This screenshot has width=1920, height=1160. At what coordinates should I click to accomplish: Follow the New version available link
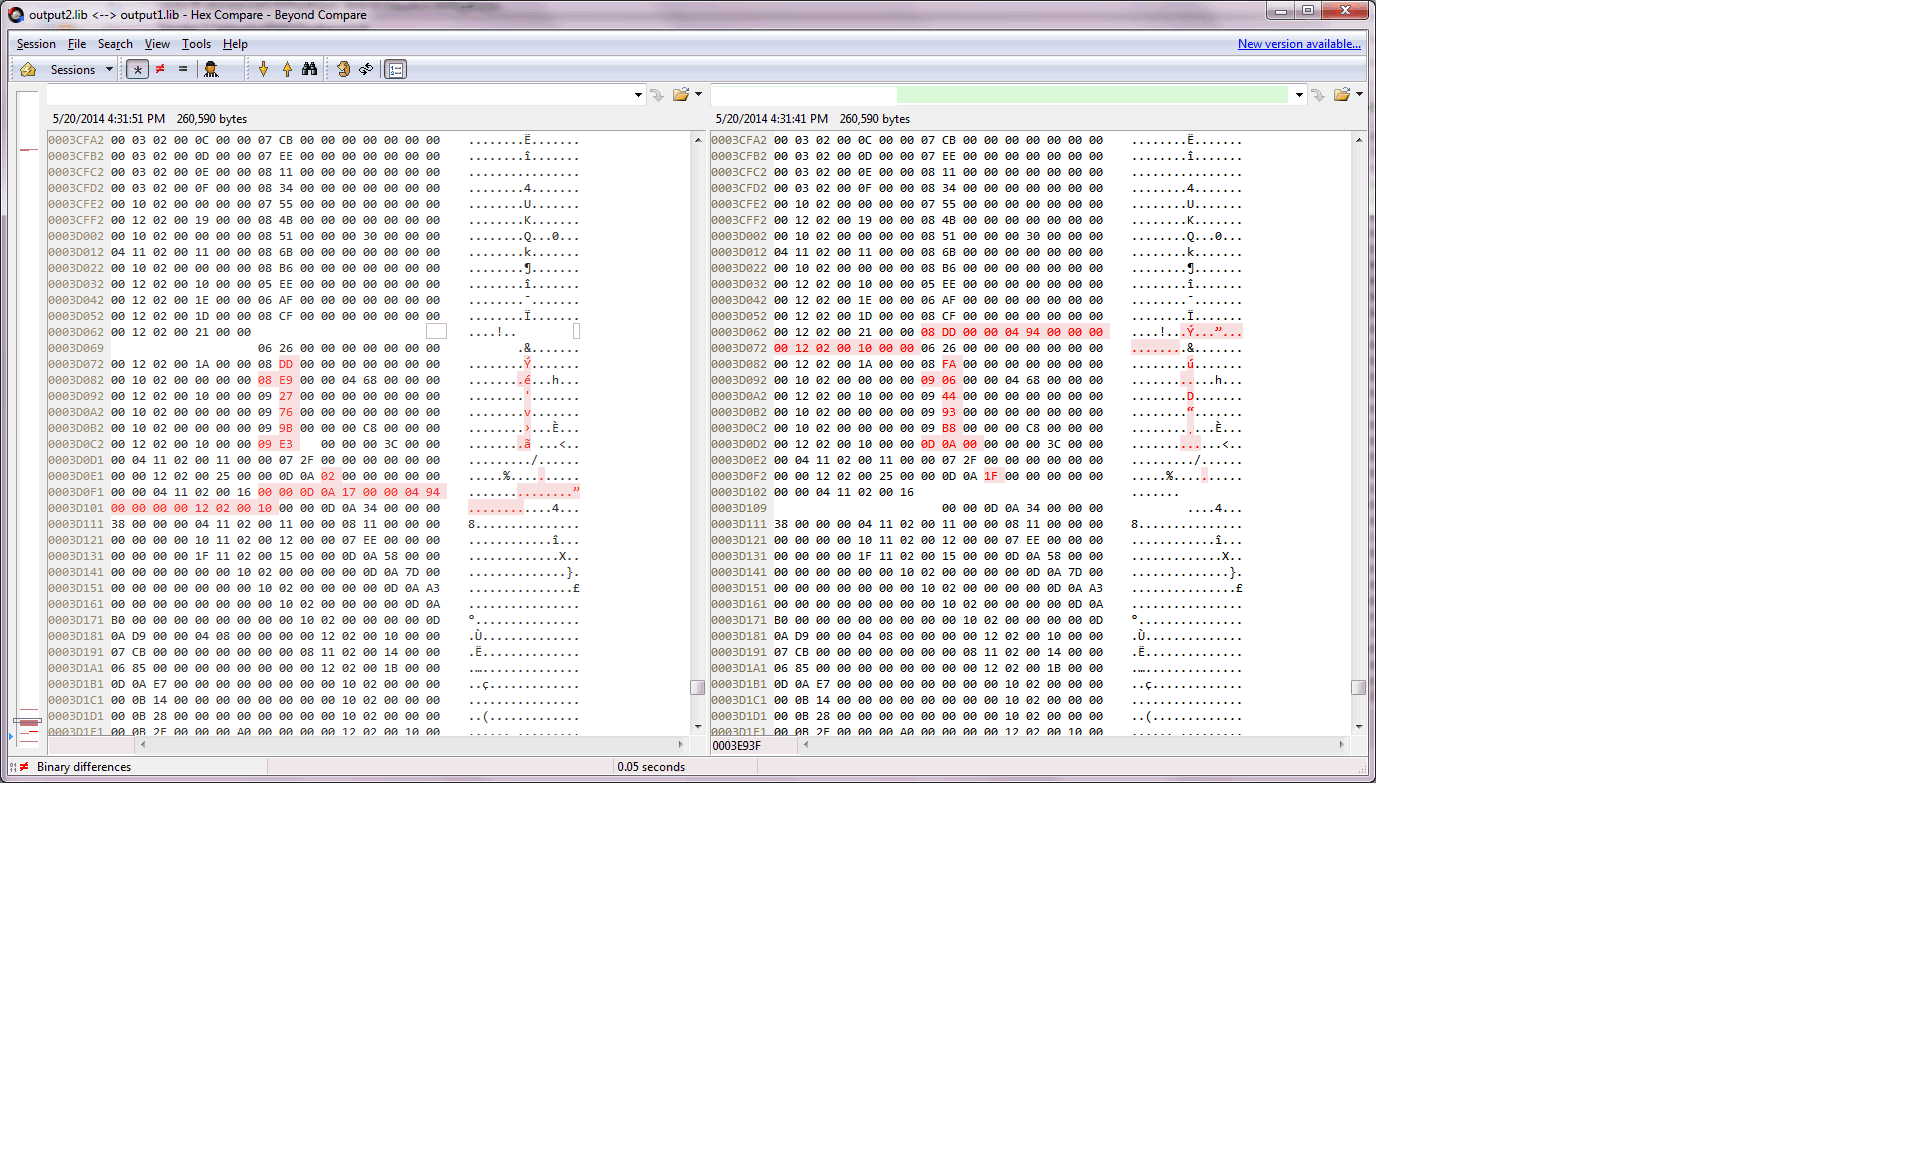click(x=1299, y=44)
